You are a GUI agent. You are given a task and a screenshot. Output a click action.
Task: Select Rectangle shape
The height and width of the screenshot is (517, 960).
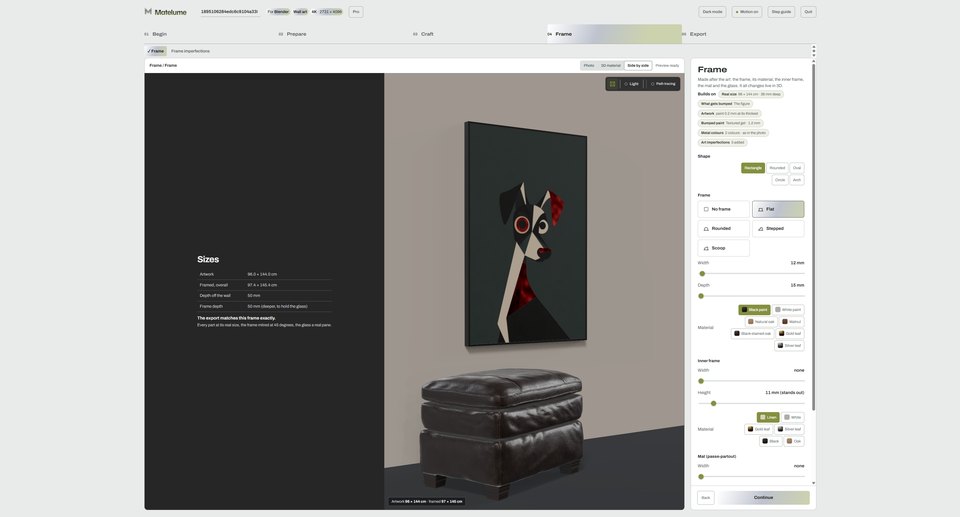pyautogui.click(x=753, y=168)
